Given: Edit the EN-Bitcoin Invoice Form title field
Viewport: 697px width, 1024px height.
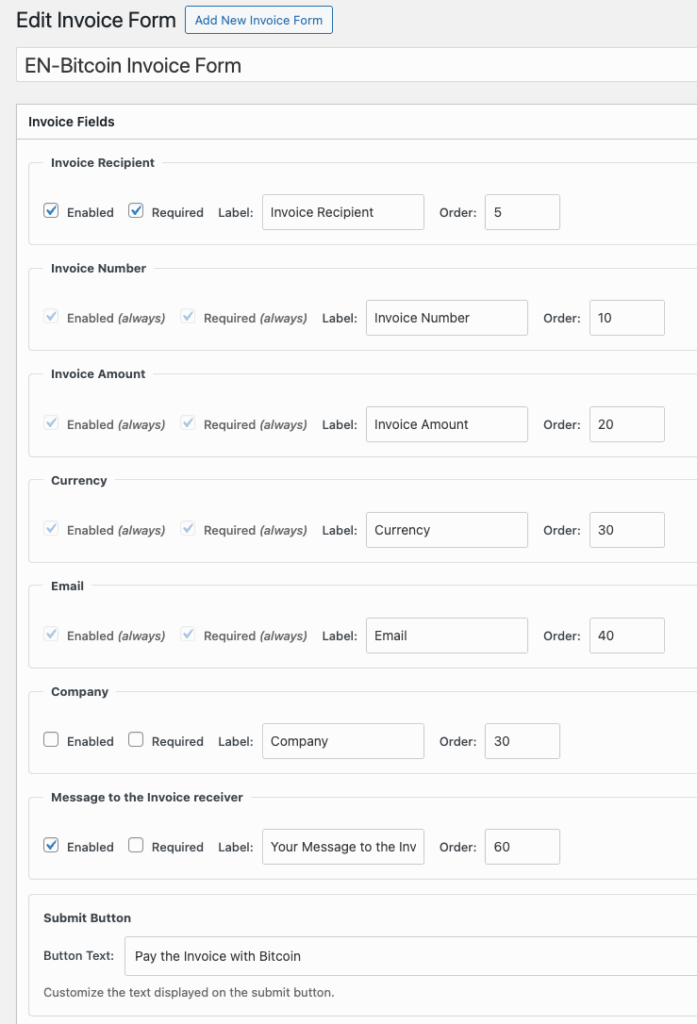Looking at the screenshot, I should 356,66.
